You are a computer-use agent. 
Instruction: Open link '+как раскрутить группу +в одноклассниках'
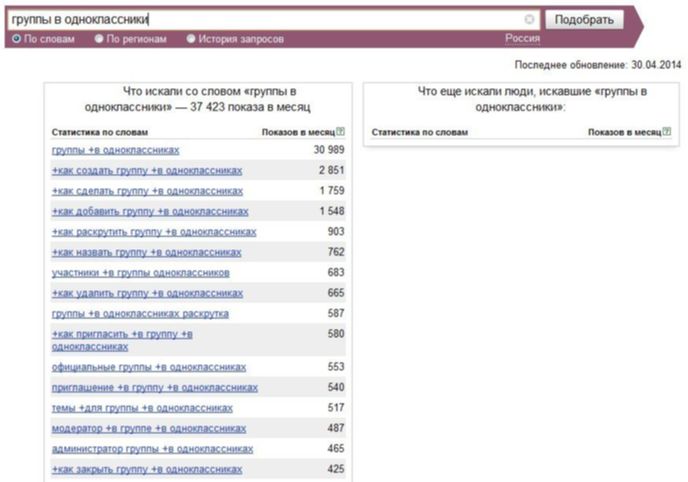[x=154, y=232]
